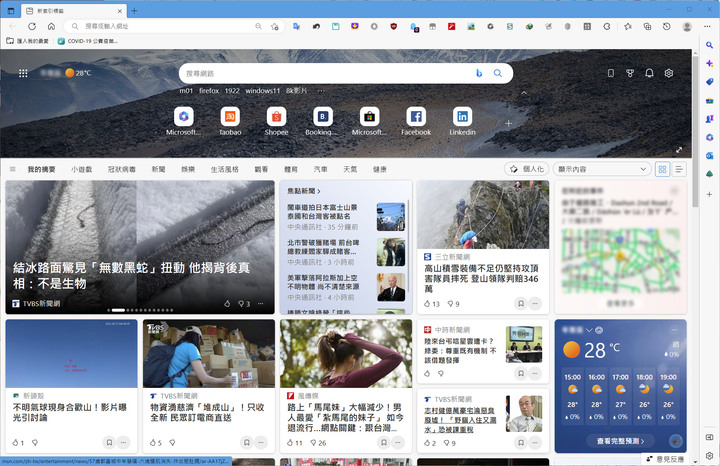
Task: Open the zoom magnifier in address bar
Action: pos(259,27)
